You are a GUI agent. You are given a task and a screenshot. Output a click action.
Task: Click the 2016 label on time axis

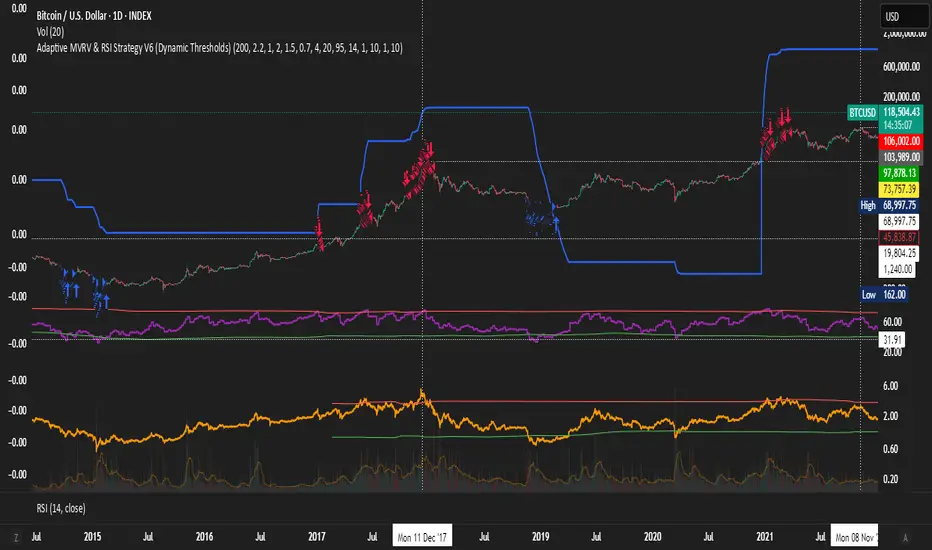[x=204, y=537]
